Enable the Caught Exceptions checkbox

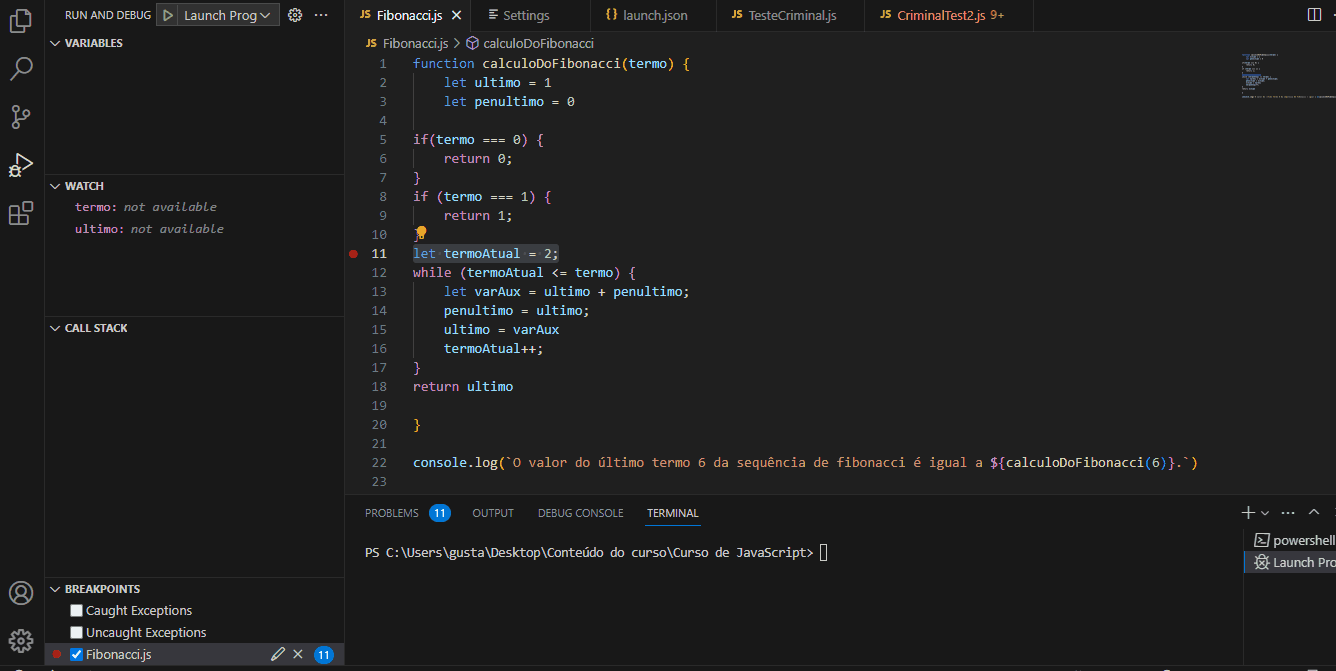pyautogui.click(x=76, y=610)
